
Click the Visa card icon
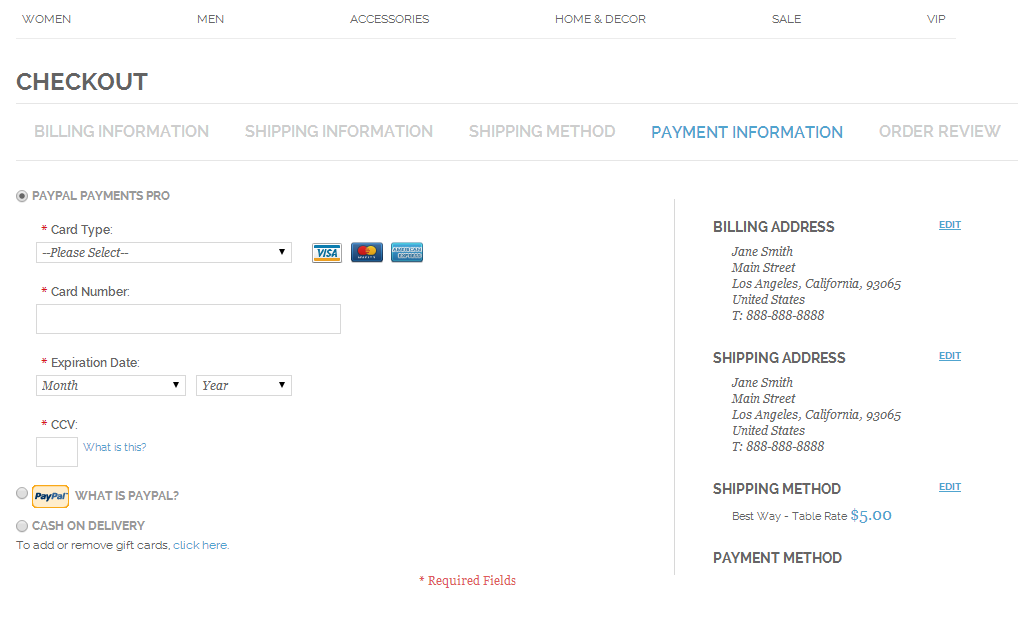(x=326, y=252)
